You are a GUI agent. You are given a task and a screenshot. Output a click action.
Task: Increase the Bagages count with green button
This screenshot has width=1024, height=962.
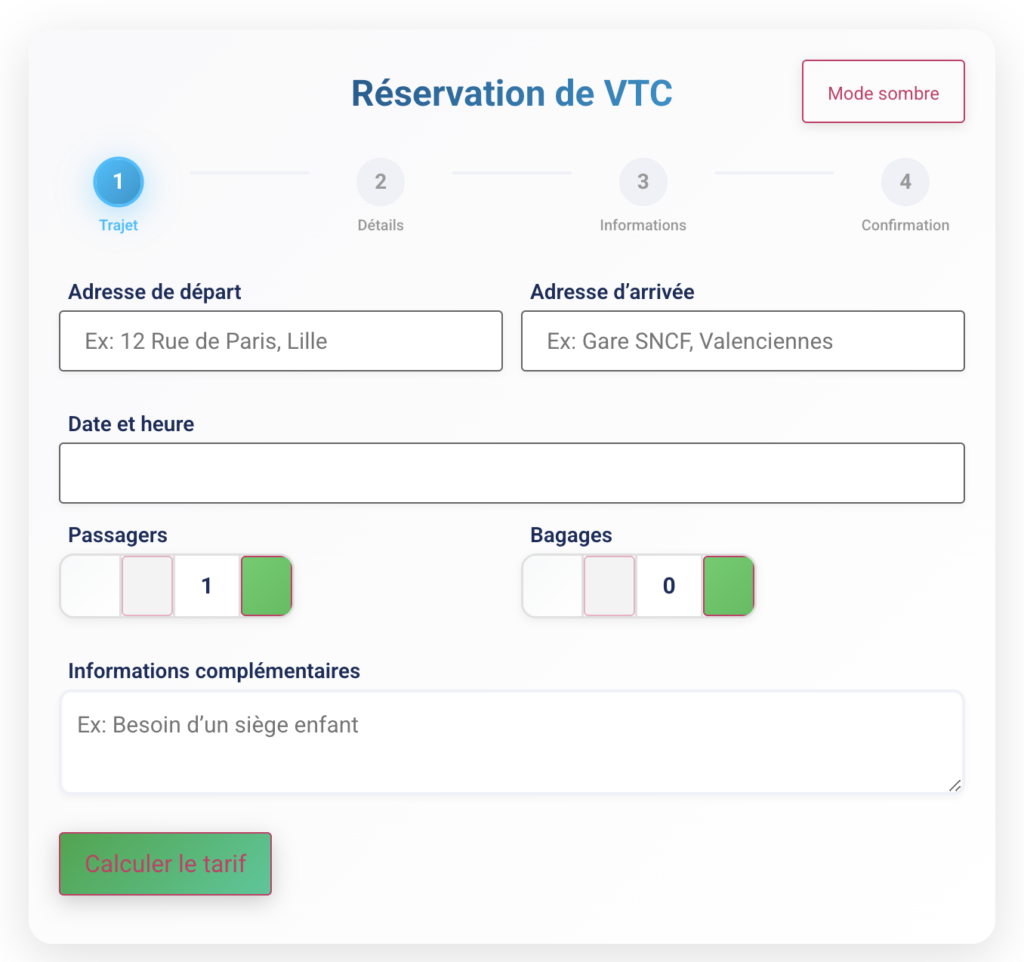728,586
